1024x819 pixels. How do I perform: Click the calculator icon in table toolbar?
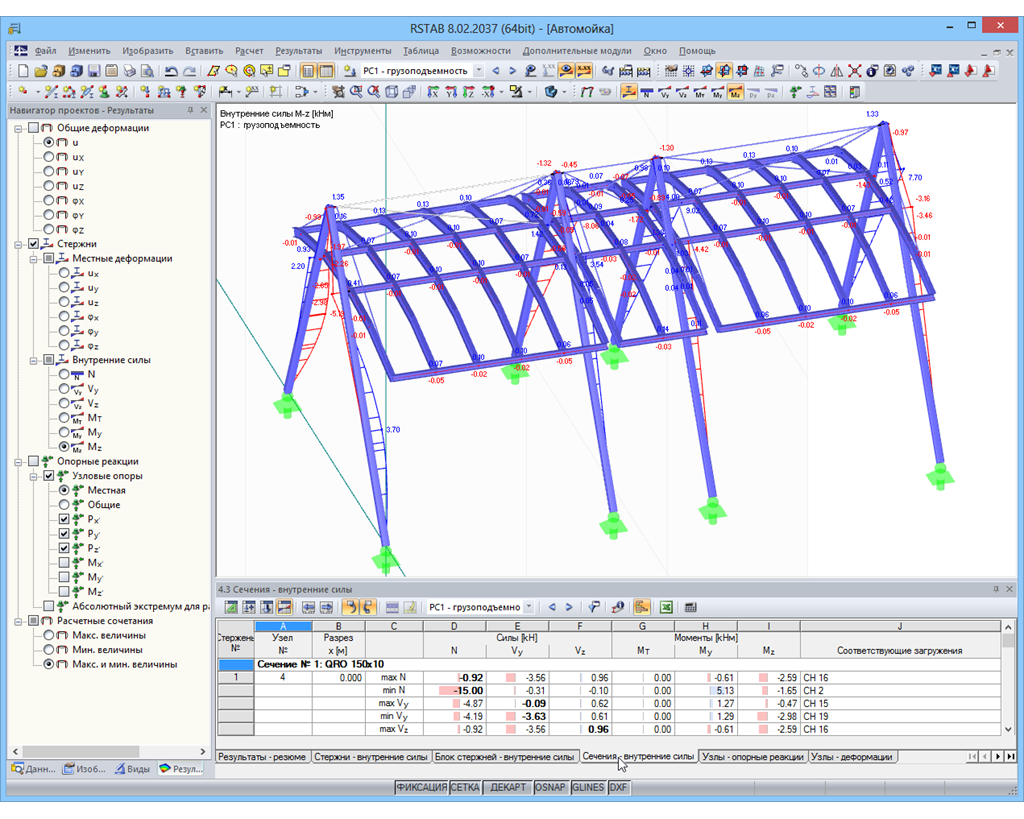click(x=690, y=607)
